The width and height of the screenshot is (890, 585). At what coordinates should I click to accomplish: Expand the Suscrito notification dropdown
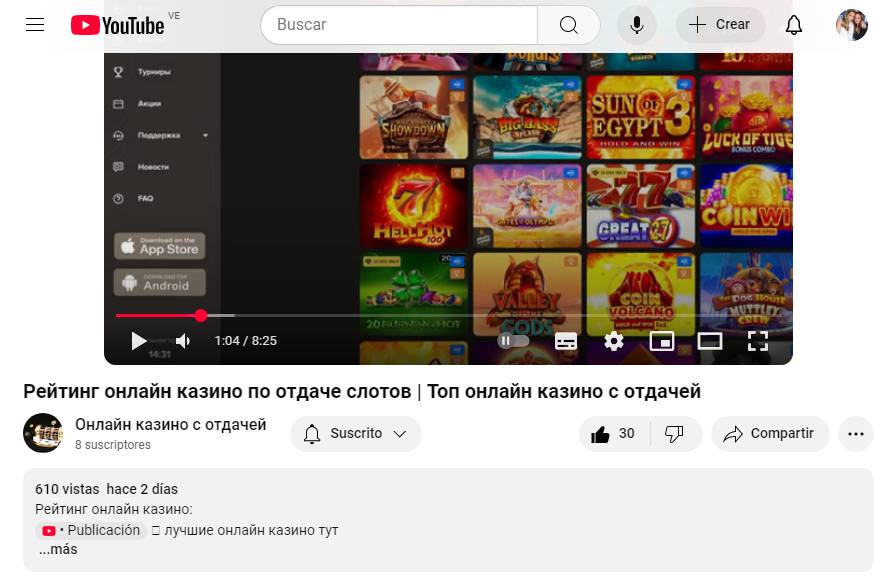point(356,434)
